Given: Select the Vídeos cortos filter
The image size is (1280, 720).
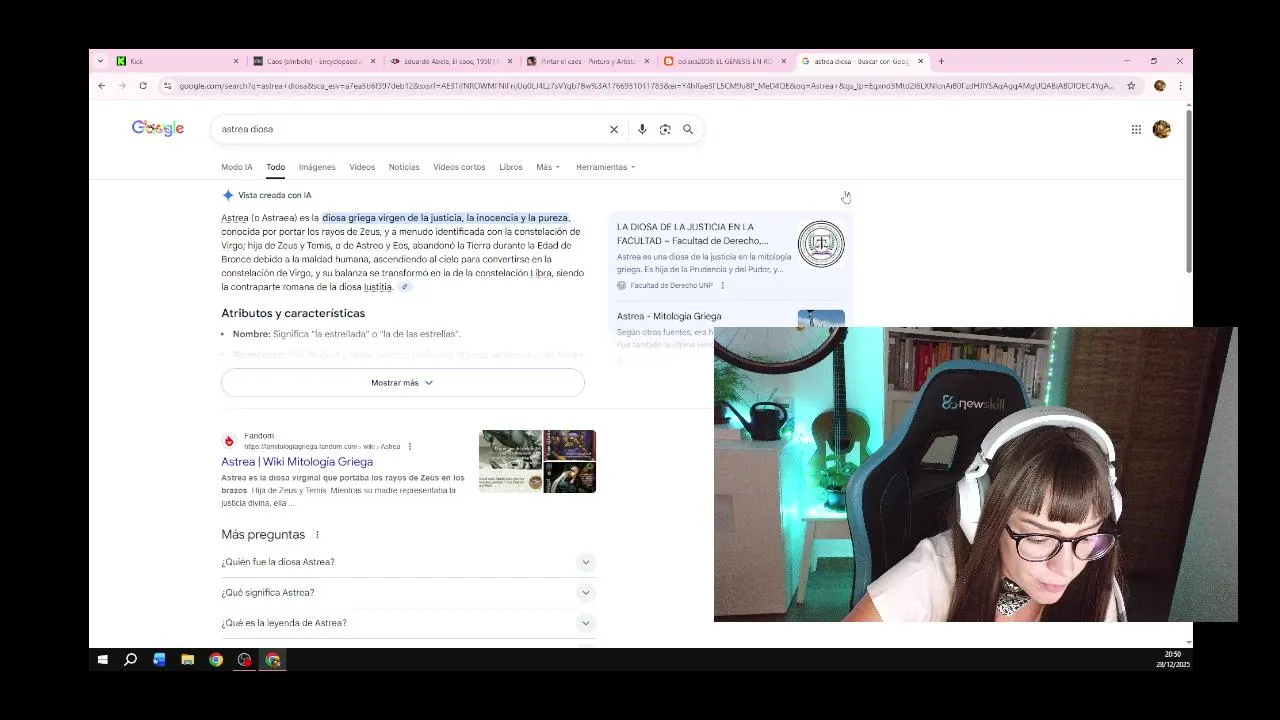Looking at the screenshot, I should [459, 167].
